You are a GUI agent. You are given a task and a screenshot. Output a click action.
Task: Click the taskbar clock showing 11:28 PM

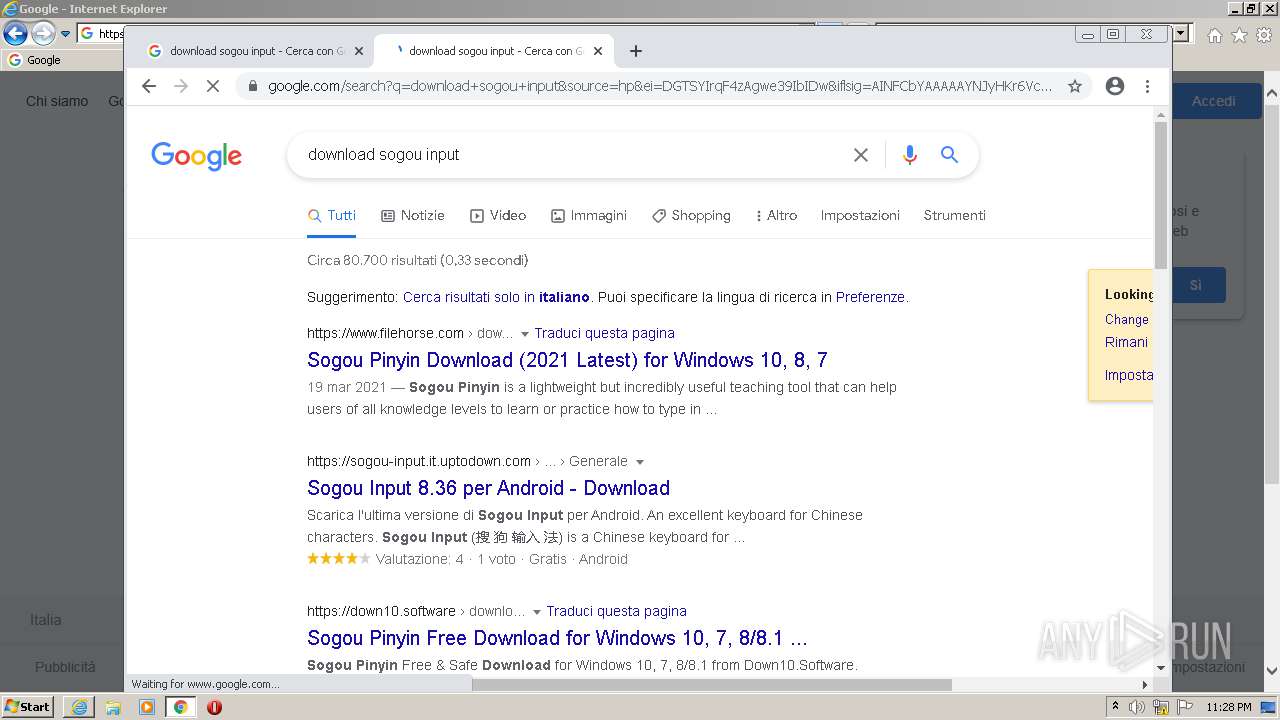tap(1229, 707)
